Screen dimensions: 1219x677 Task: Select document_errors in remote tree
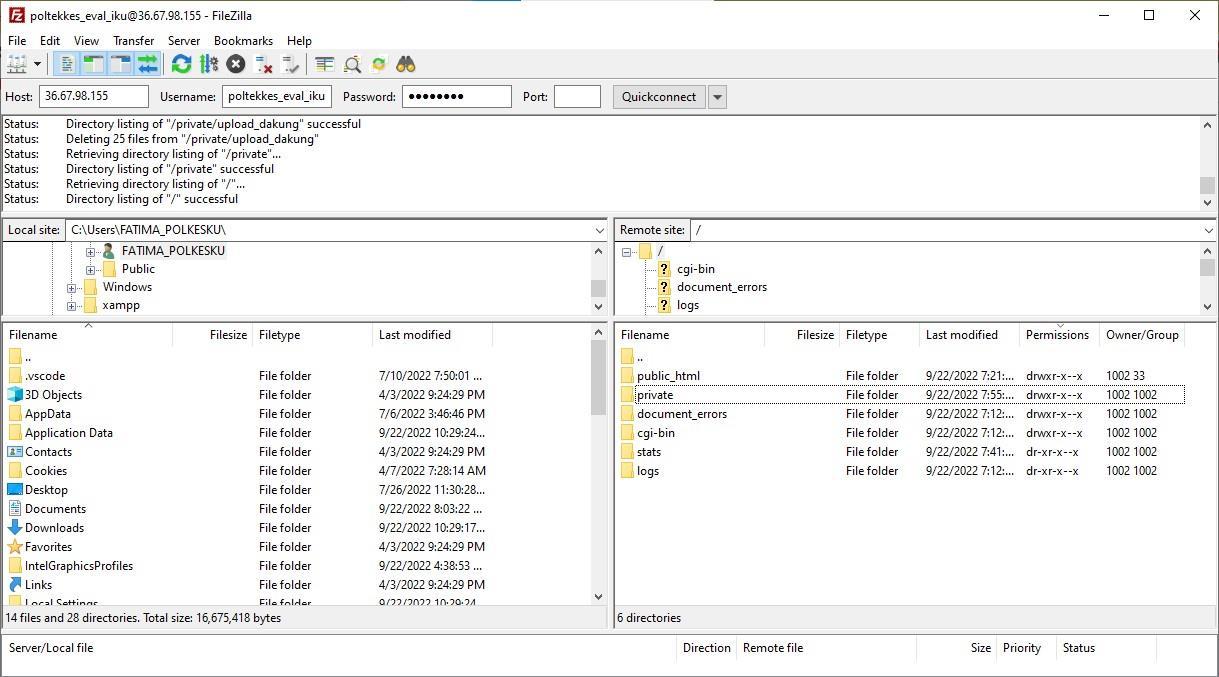722,287
